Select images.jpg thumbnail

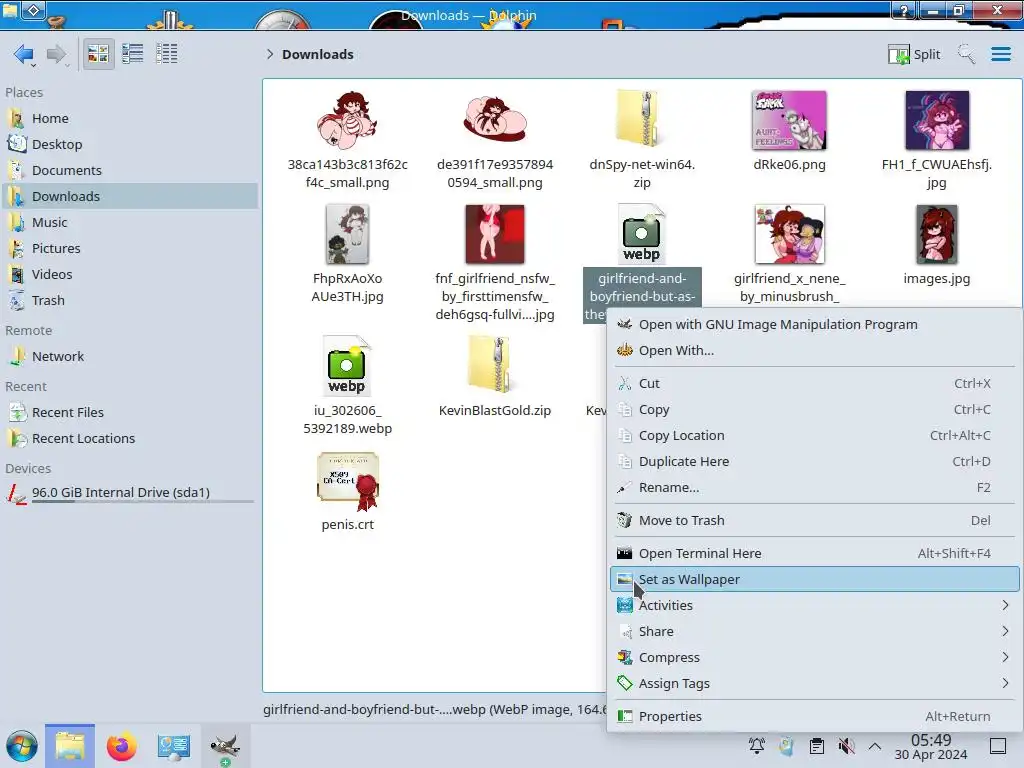(936, 234)
